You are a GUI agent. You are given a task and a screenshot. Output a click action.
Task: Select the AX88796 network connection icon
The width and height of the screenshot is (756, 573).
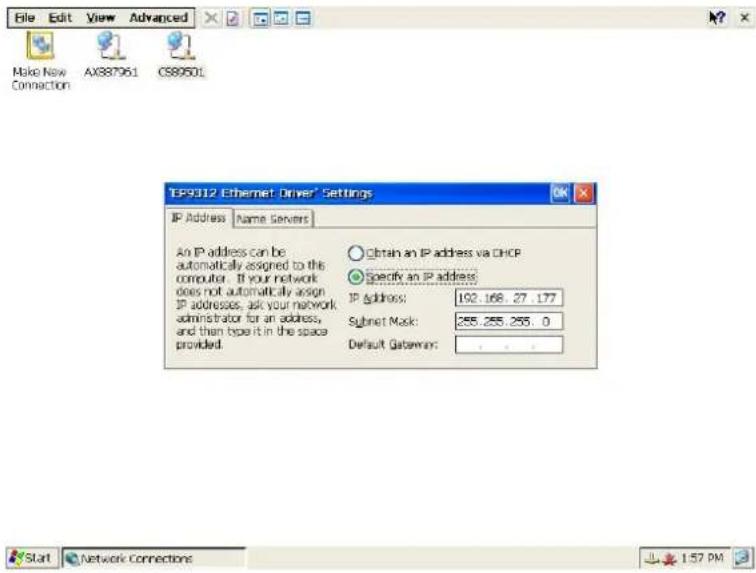click(111, 55)
